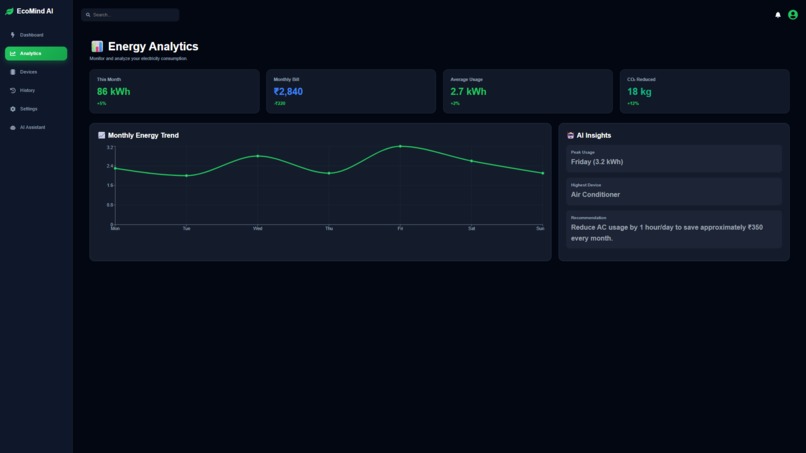
Task: Click the Tue data point on chart
Action: click(187, 176)
